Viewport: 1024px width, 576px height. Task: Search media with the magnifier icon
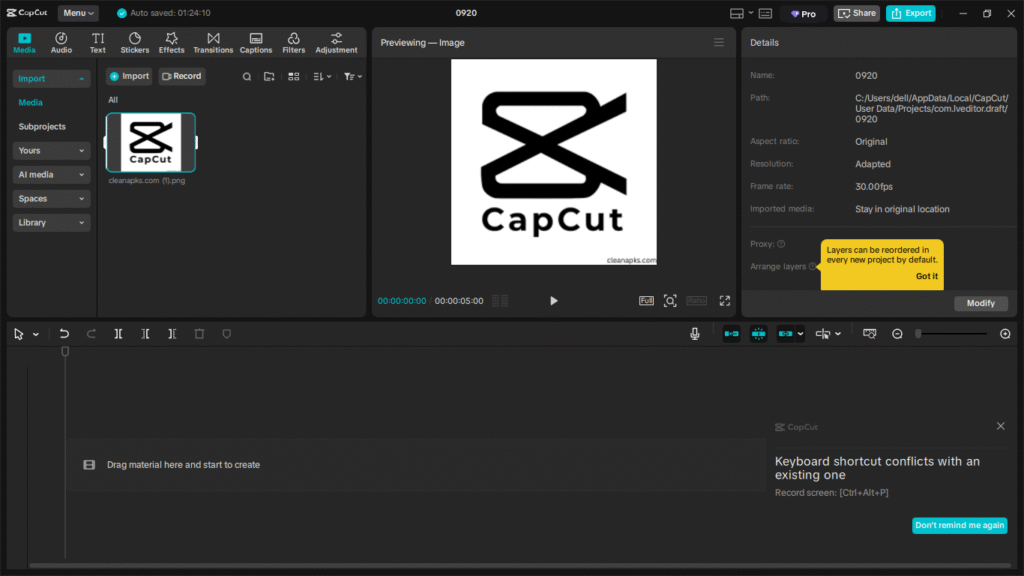click(x=247, y=77)
